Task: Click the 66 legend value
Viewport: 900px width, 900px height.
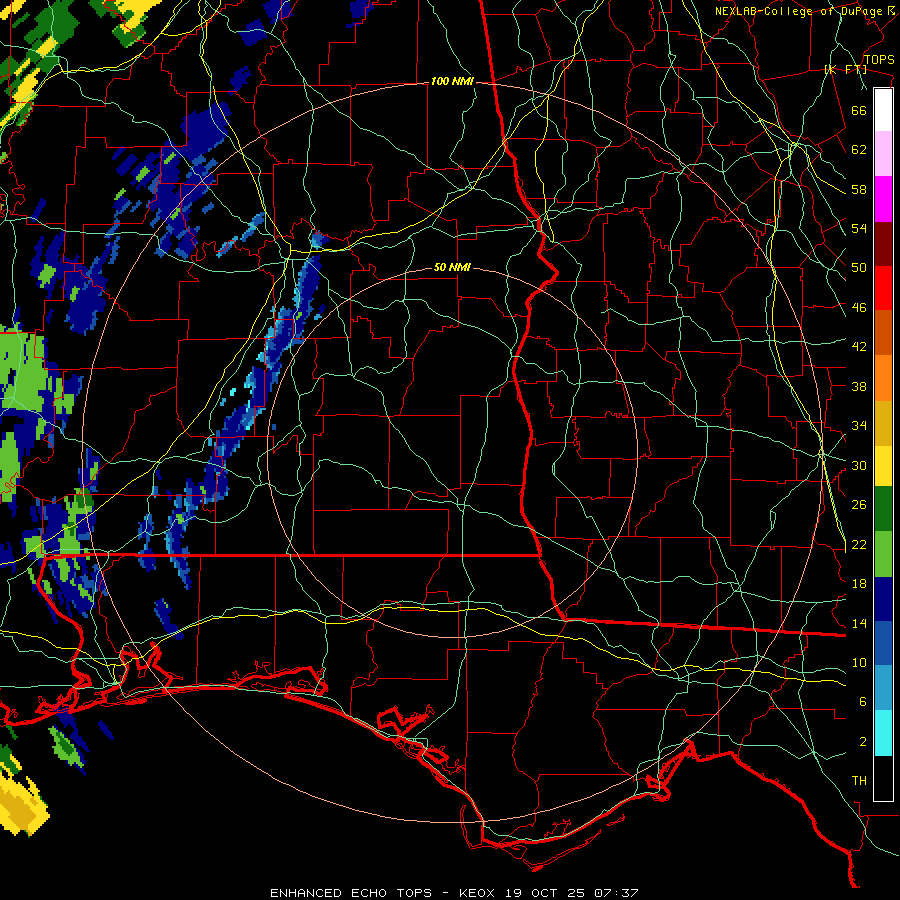Action: pyautogui.click(x=859, y=110)
